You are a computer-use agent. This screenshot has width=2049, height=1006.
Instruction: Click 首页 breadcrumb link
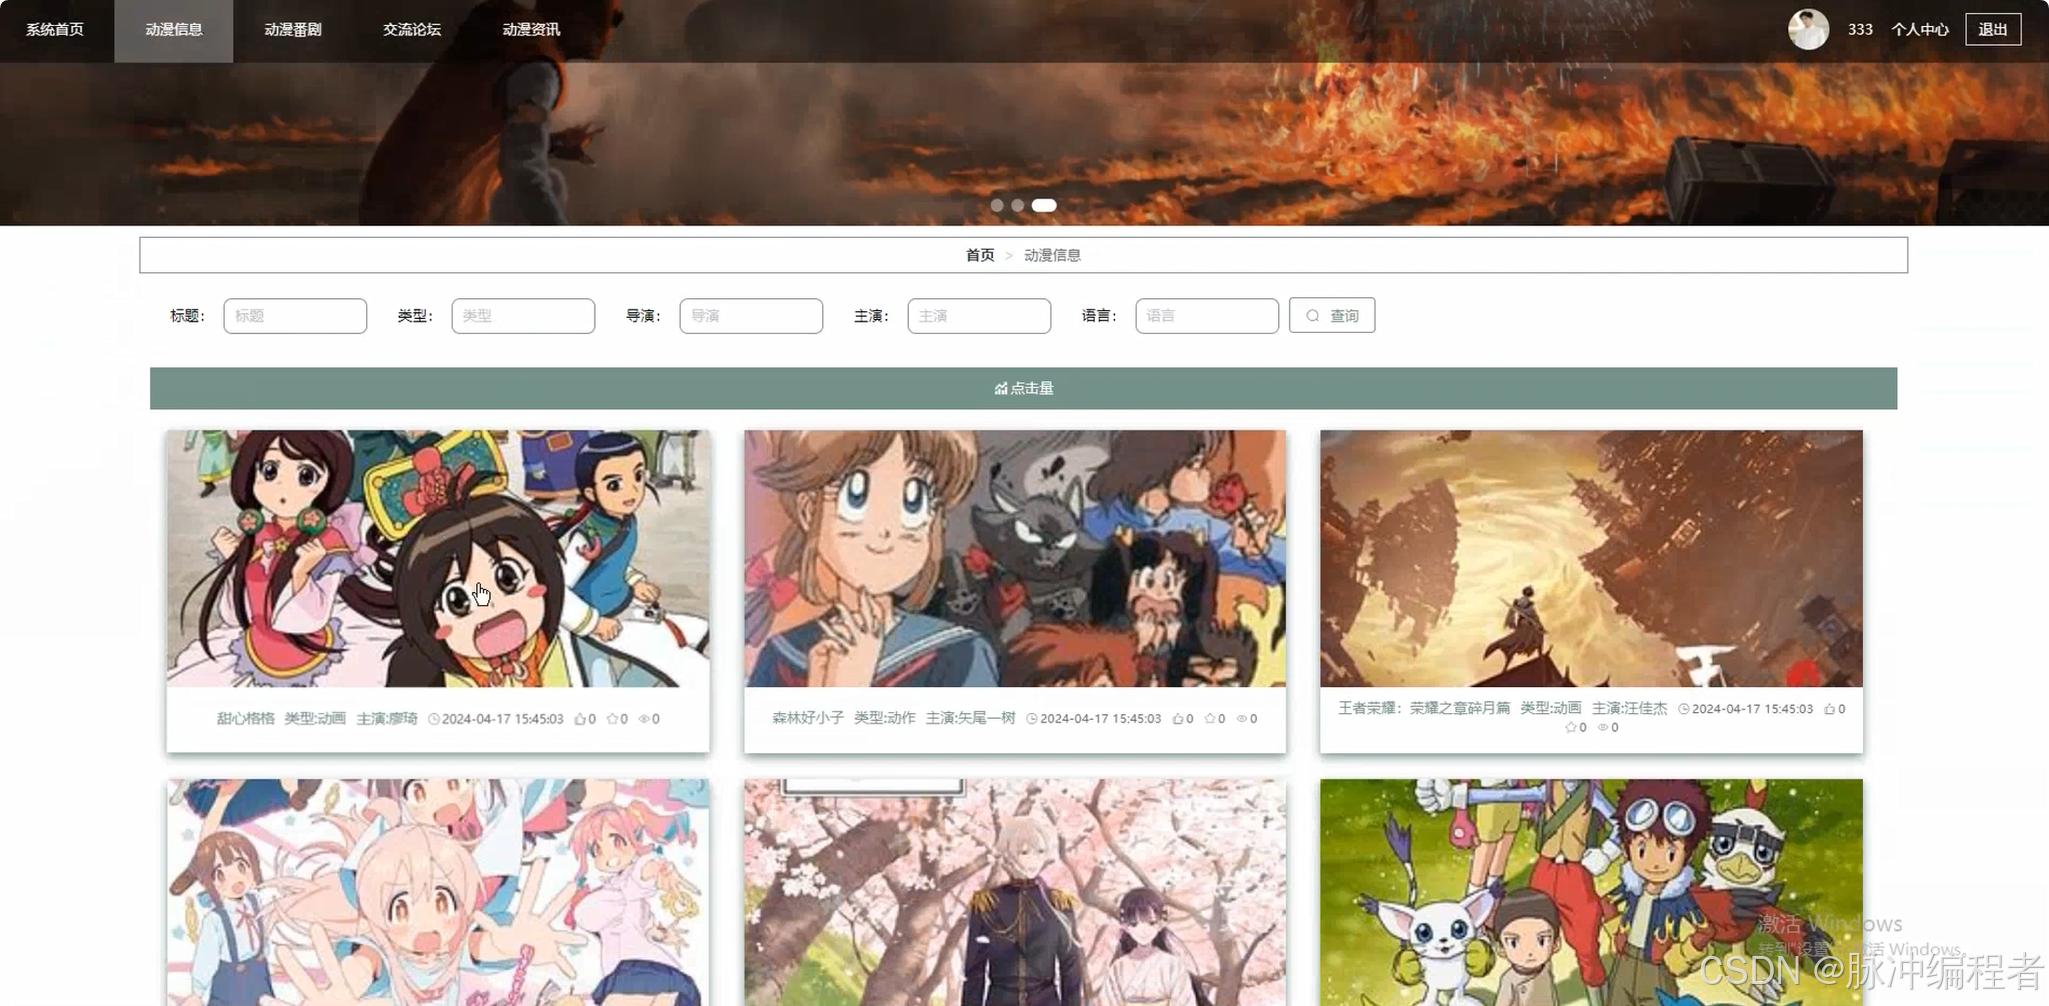pyautogui.click(x=980, y=255)
